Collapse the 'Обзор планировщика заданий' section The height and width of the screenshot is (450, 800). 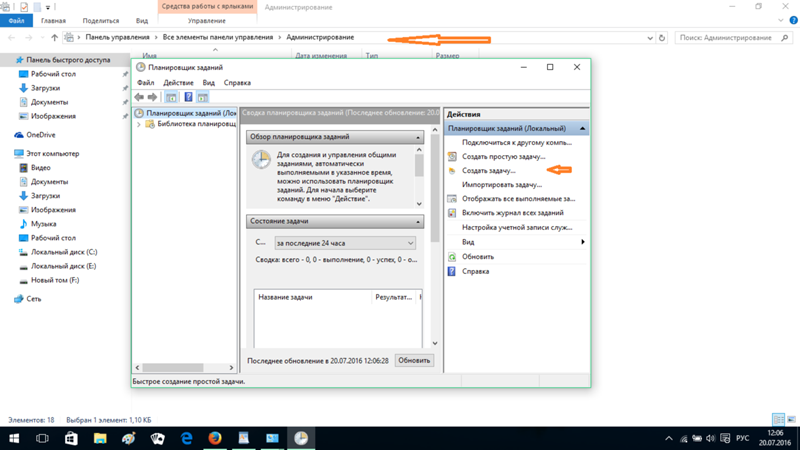[x=418, y=137]
